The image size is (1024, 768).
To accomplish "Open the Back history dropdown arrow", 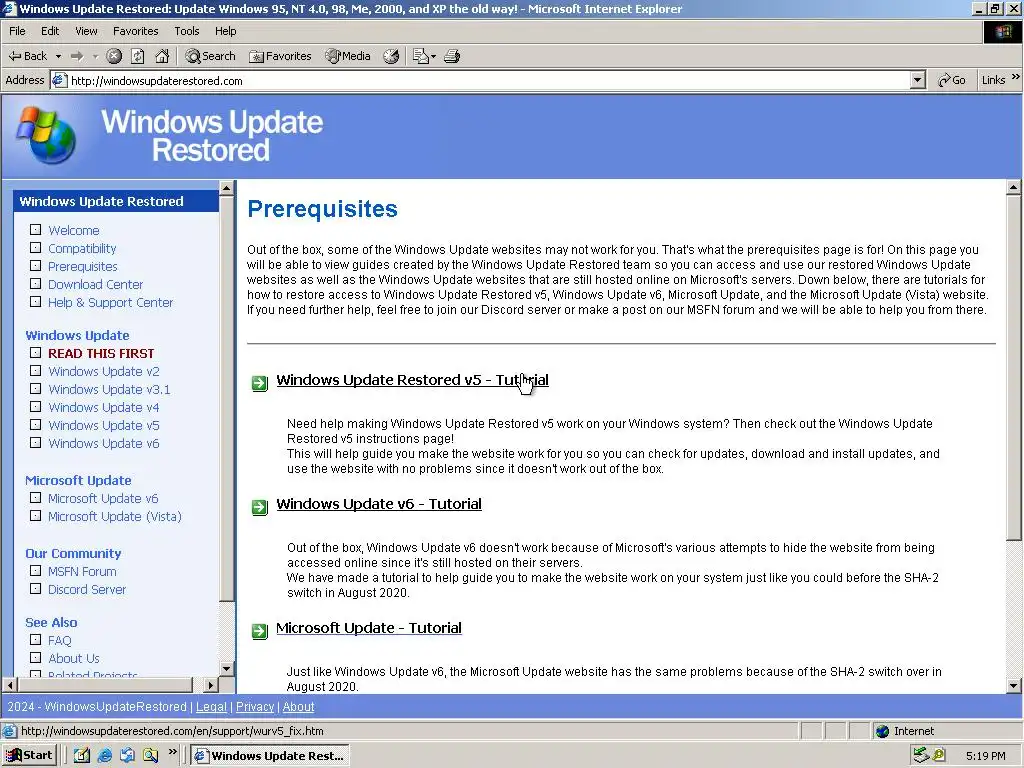I will coord(58,56).
